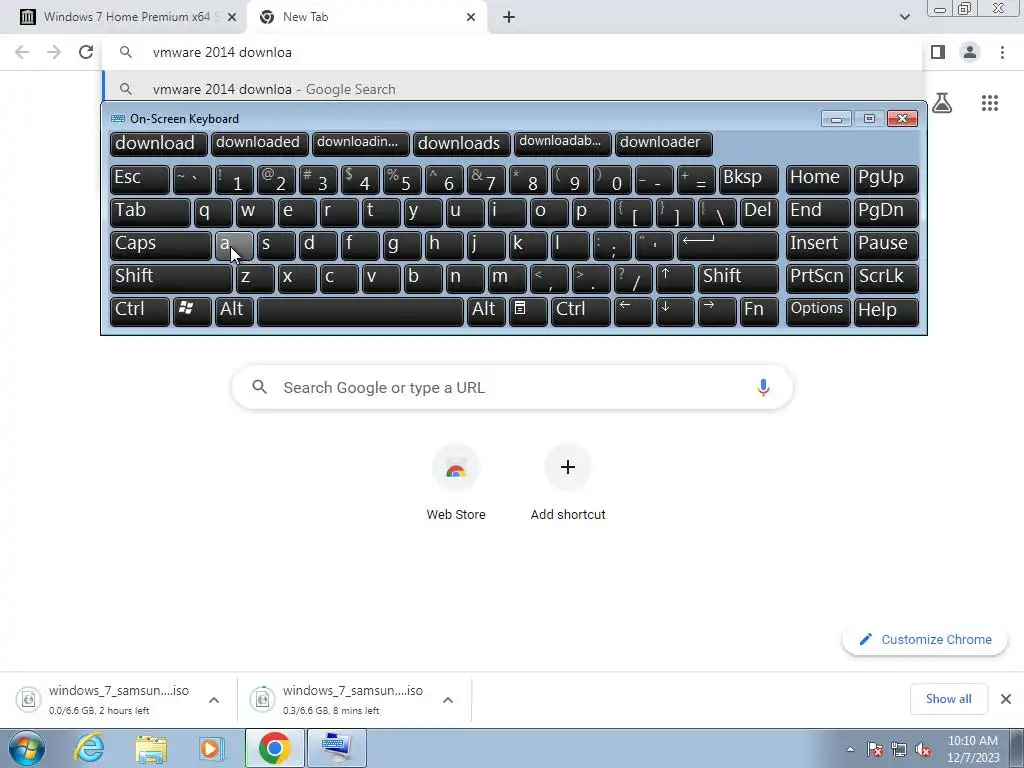Viewport: 1024px width, 768px height.
Task: Click the Del key on the keyboard
Action: tap(760, 212)
